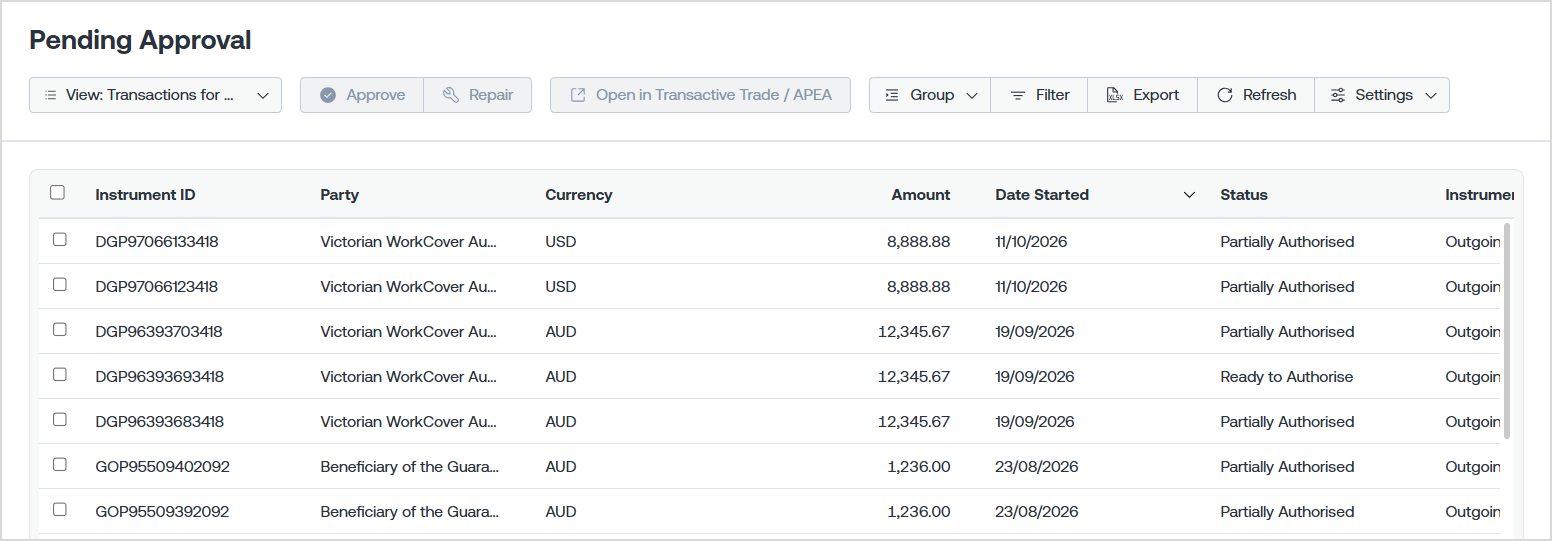Screen dimensions: 1552x541
Task: Click the 19/09/2026 date in row DGP96393703418
Action: [1035, 331]
